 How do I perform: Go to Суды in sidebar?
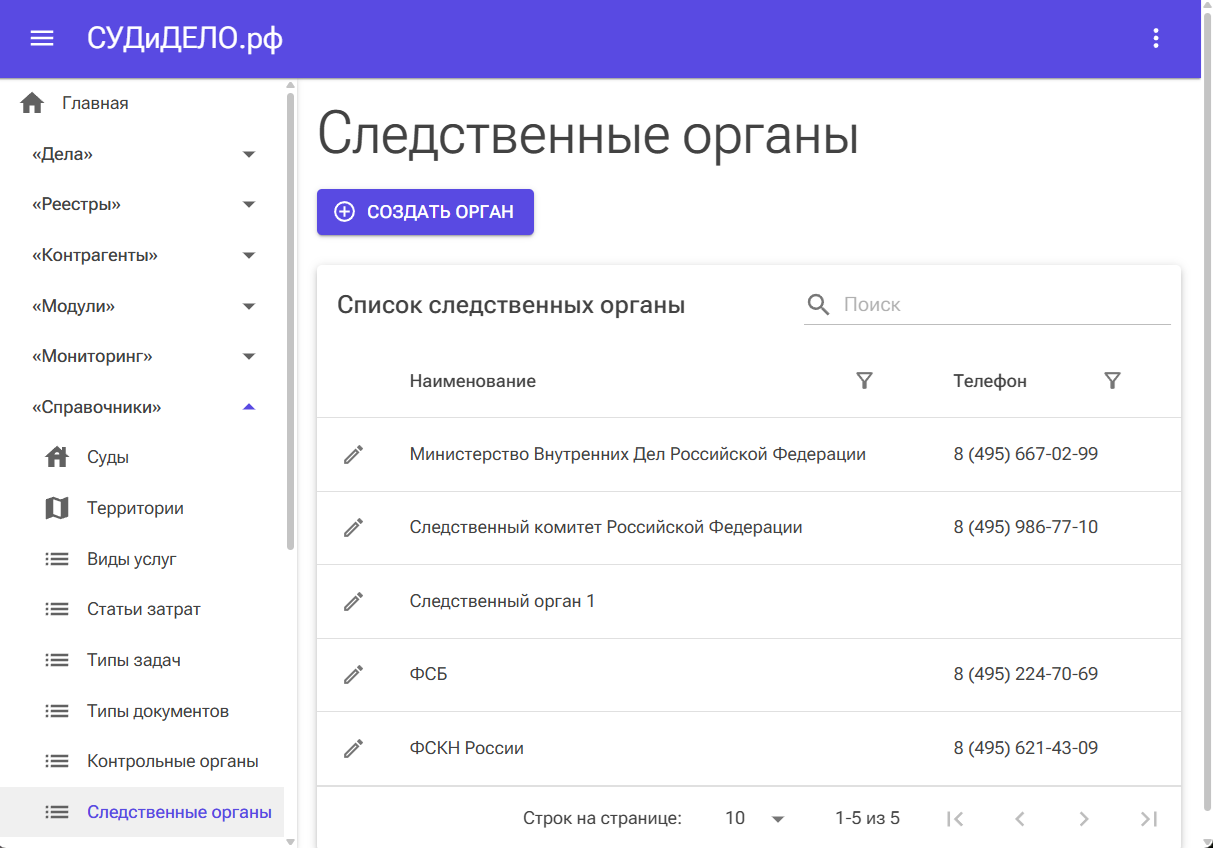108,457
